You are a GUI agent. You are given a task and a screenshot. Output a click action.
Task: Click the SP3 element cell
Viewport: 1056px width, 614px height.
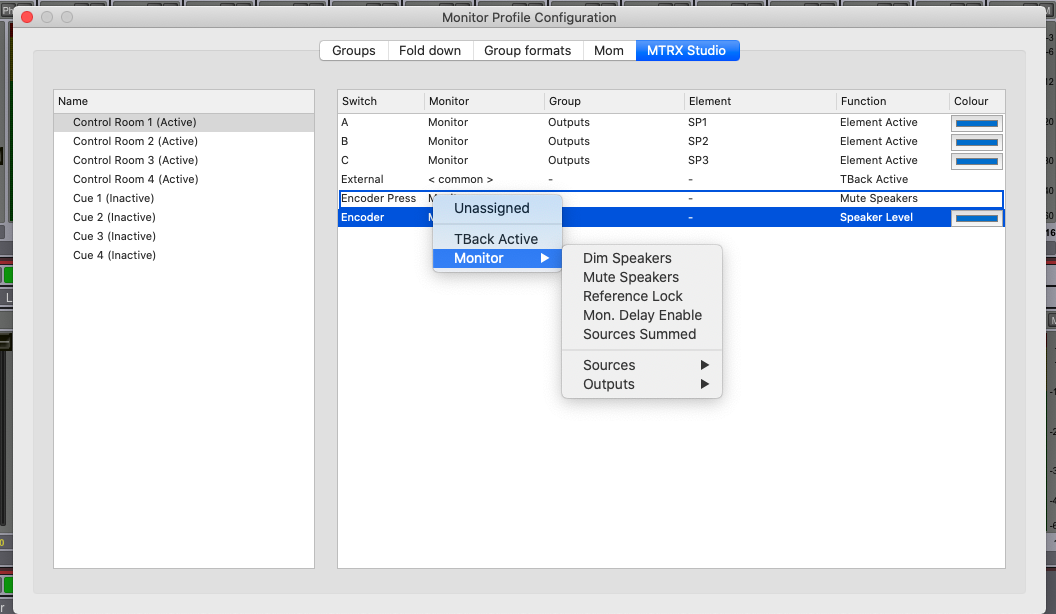[698, 160]
